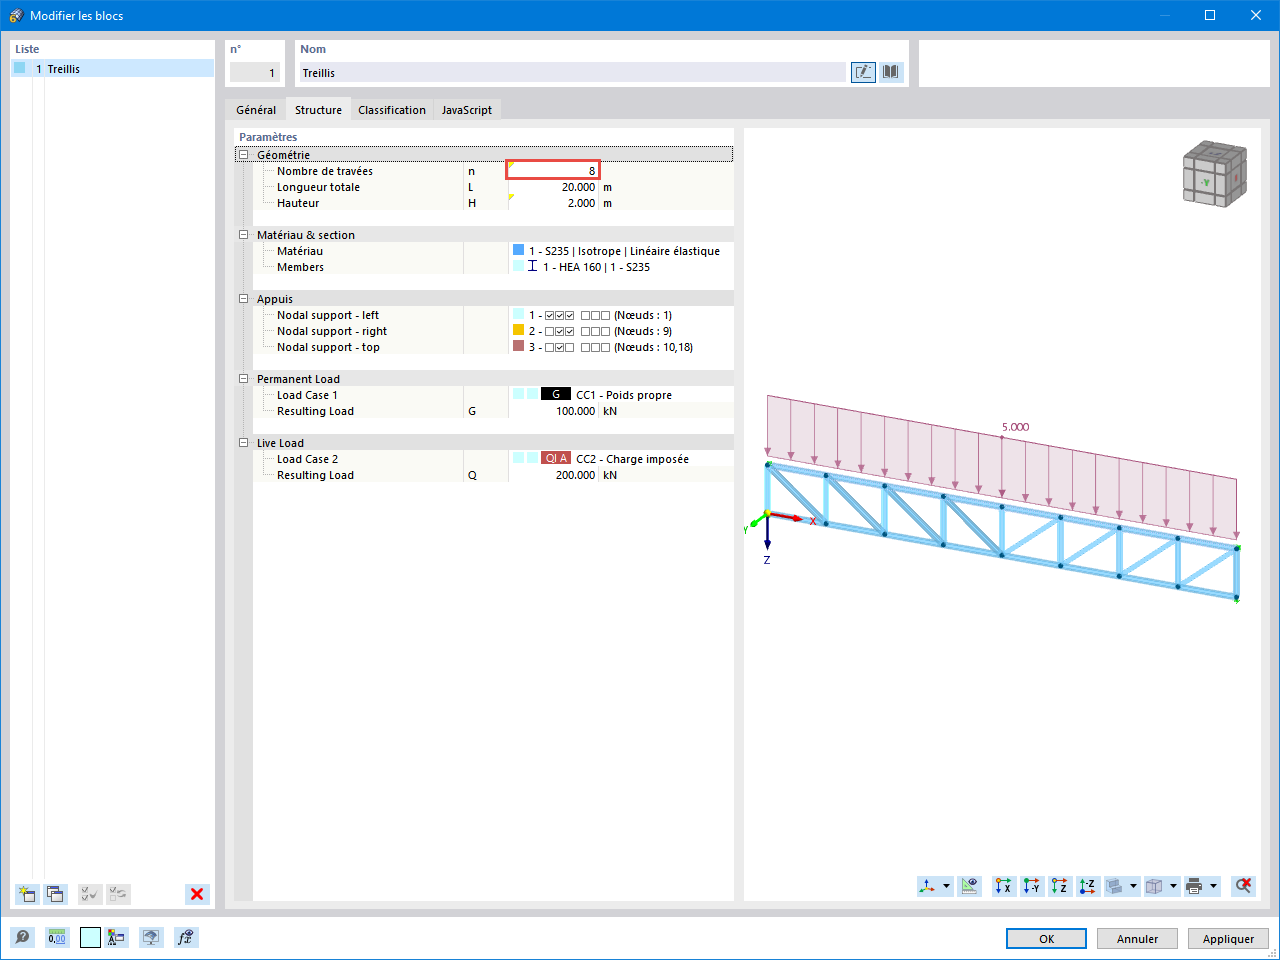
Task: Open the print options dropdown arrow
Action: pyautogui.click(x=1213, y=886)
